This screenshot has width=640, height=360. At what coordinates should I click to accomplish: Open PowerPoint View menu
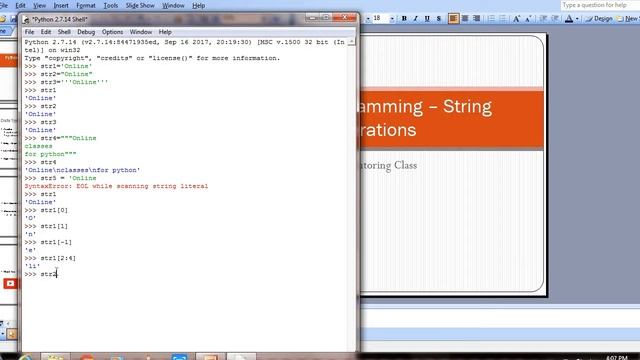point(39,5)
